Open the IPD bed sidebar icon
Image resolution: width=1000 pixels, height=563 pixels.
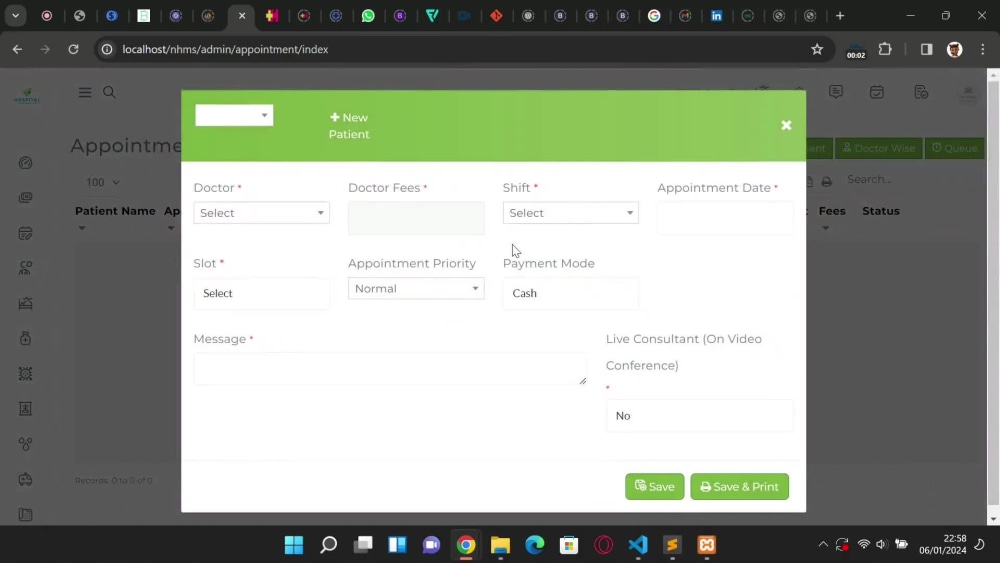click(26, 303)
